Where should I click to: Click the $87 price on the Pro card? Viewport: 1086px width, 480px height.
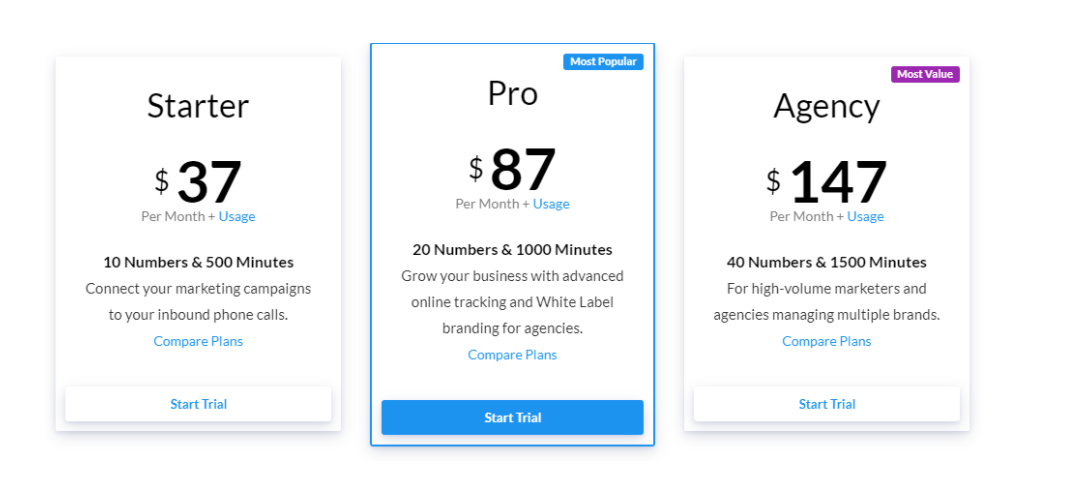click(522, 169)
